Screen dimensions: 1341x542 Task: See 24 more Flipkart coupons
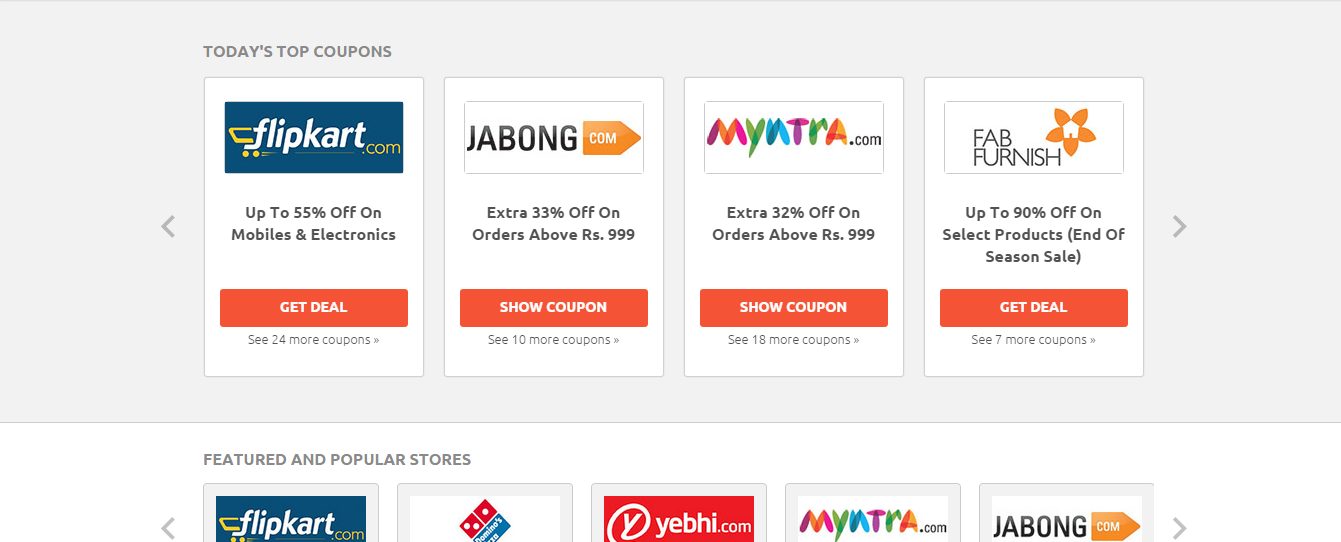click(x=314, y=340)
